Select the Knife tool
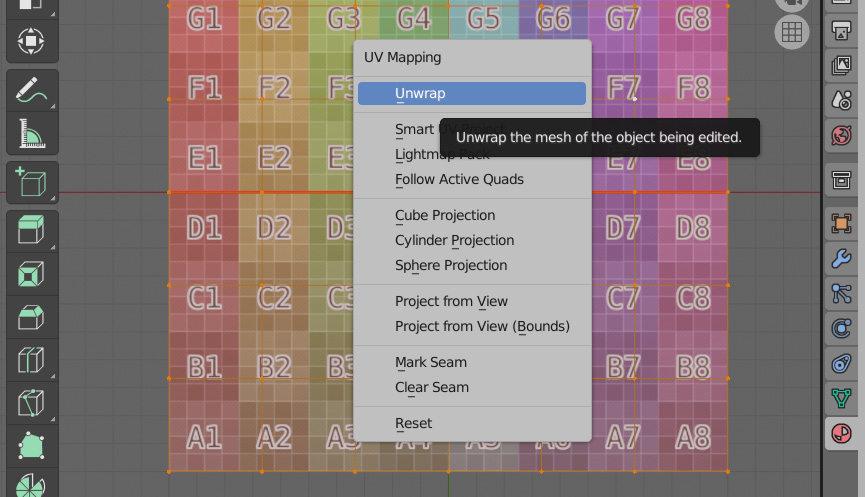Viewport: 865px width, 497px height. pos(32,403)
